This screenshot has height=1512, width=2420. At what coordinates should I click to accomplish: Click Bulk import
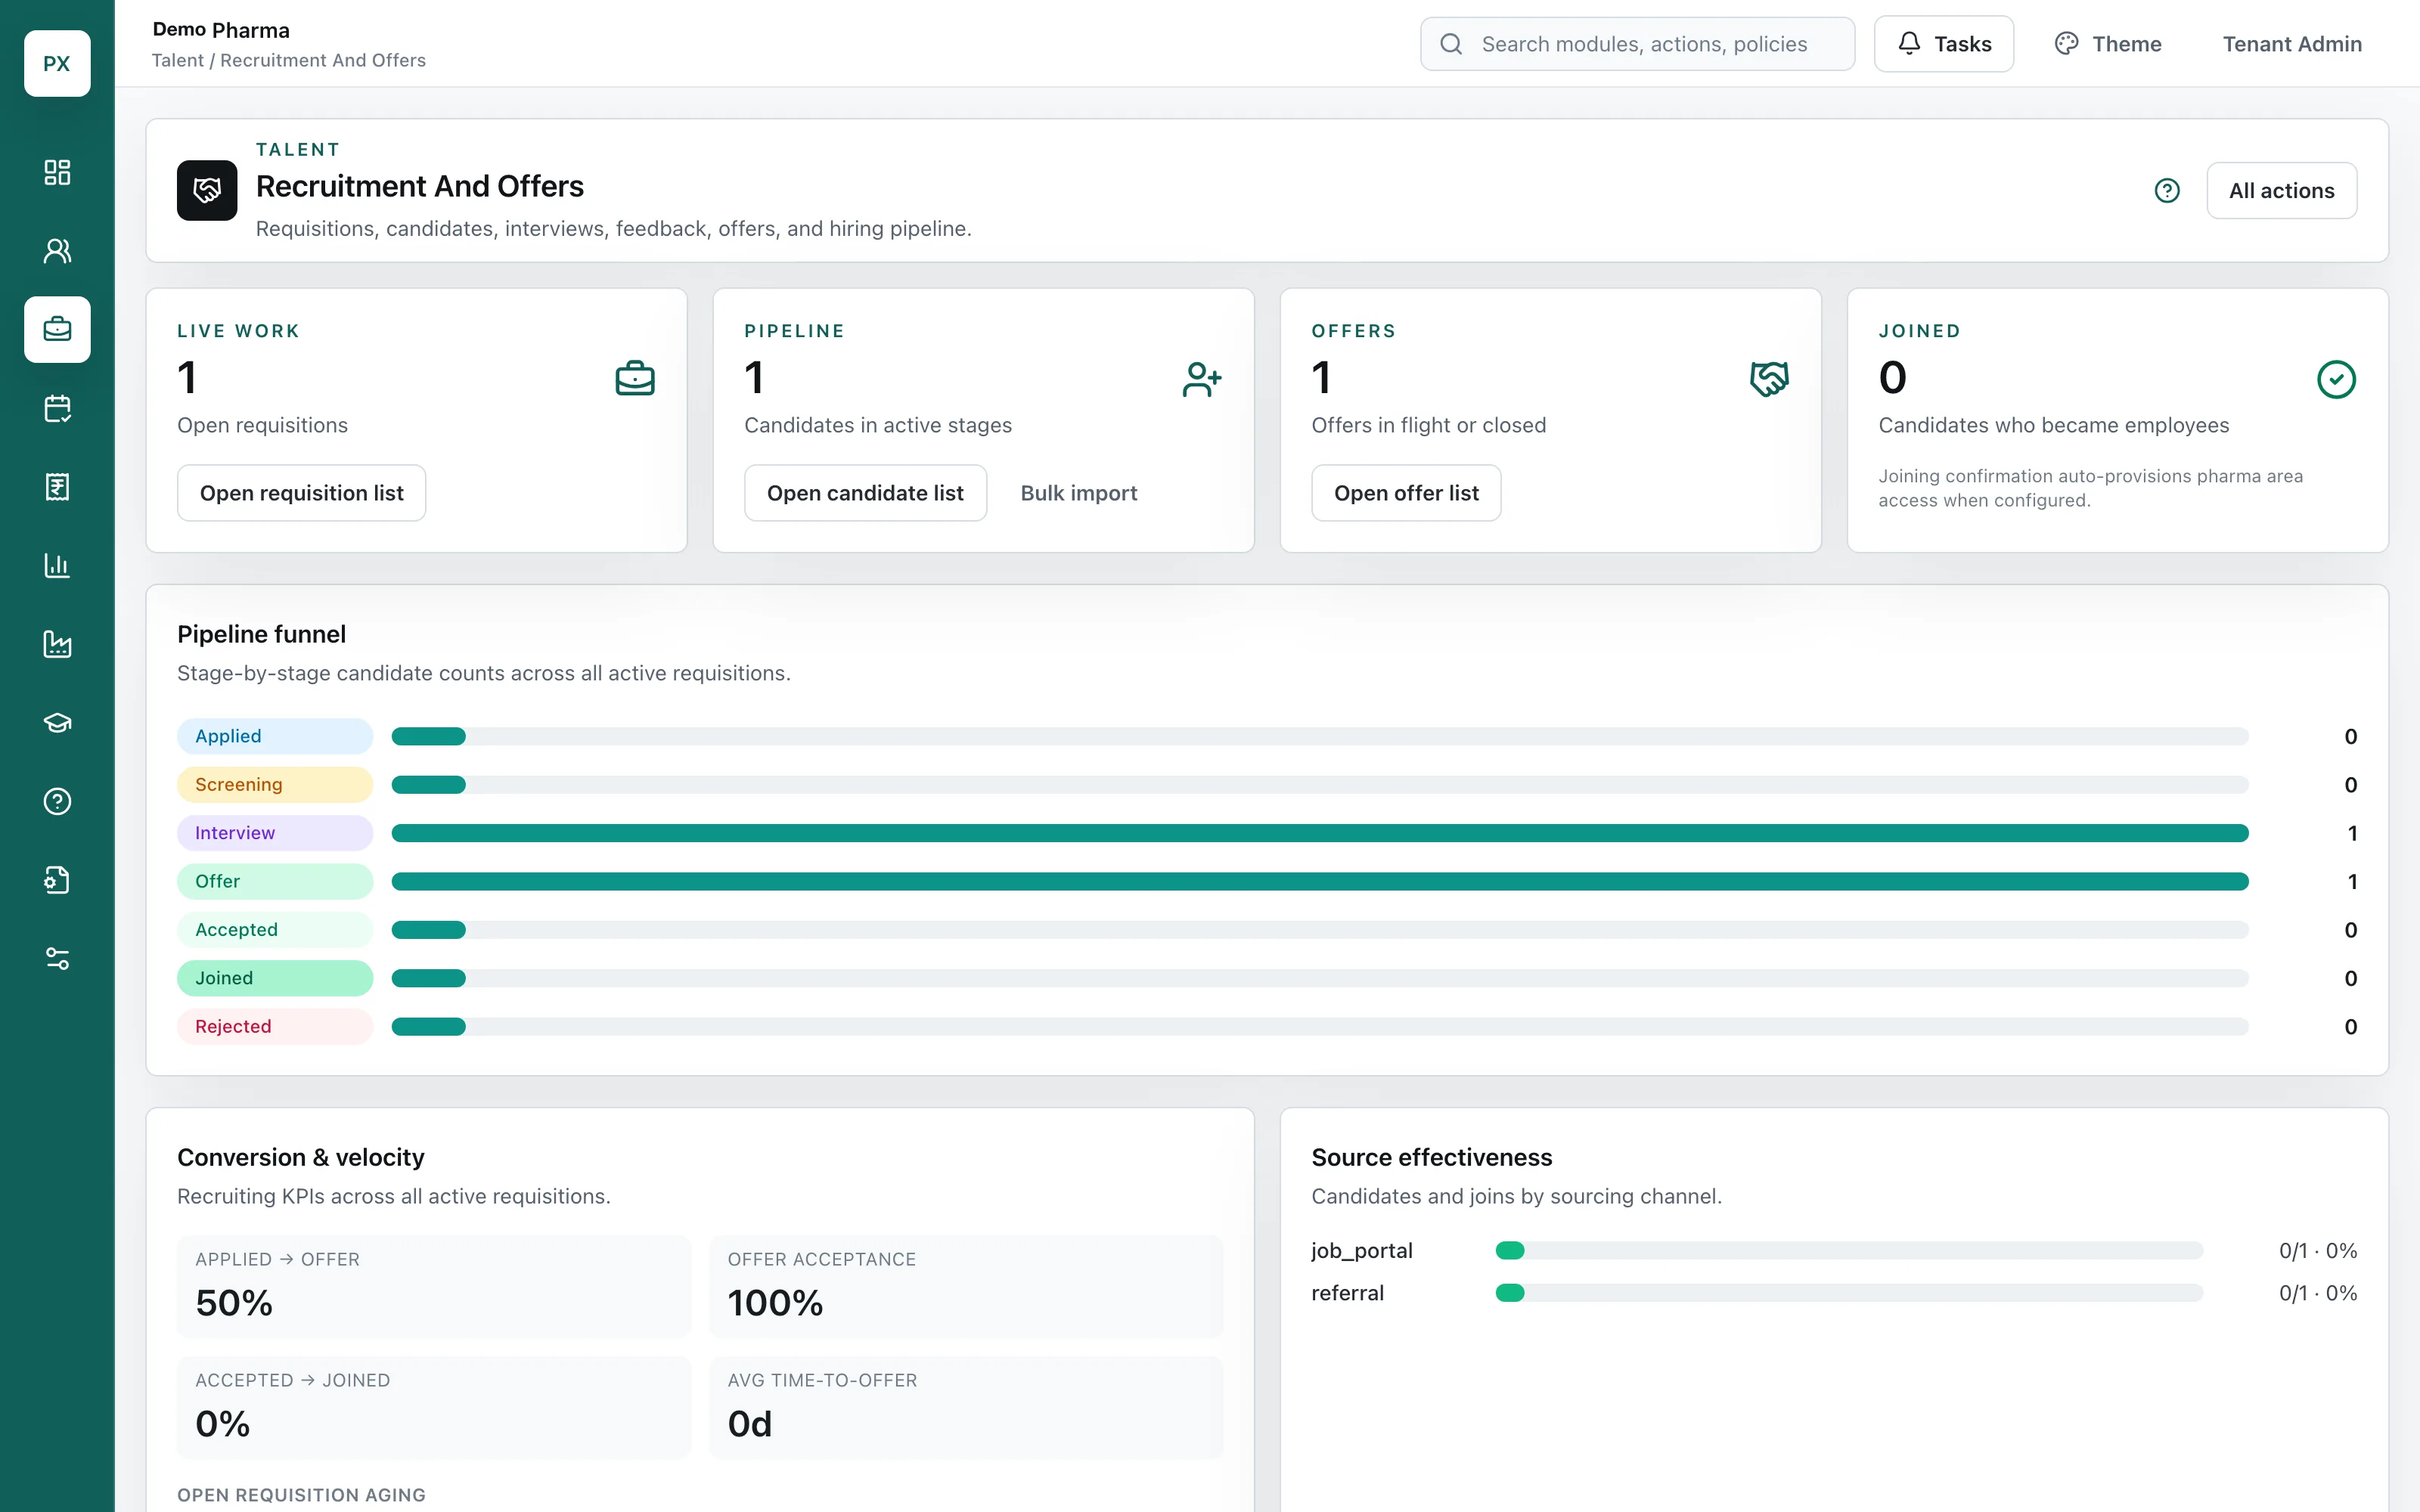1078,493
